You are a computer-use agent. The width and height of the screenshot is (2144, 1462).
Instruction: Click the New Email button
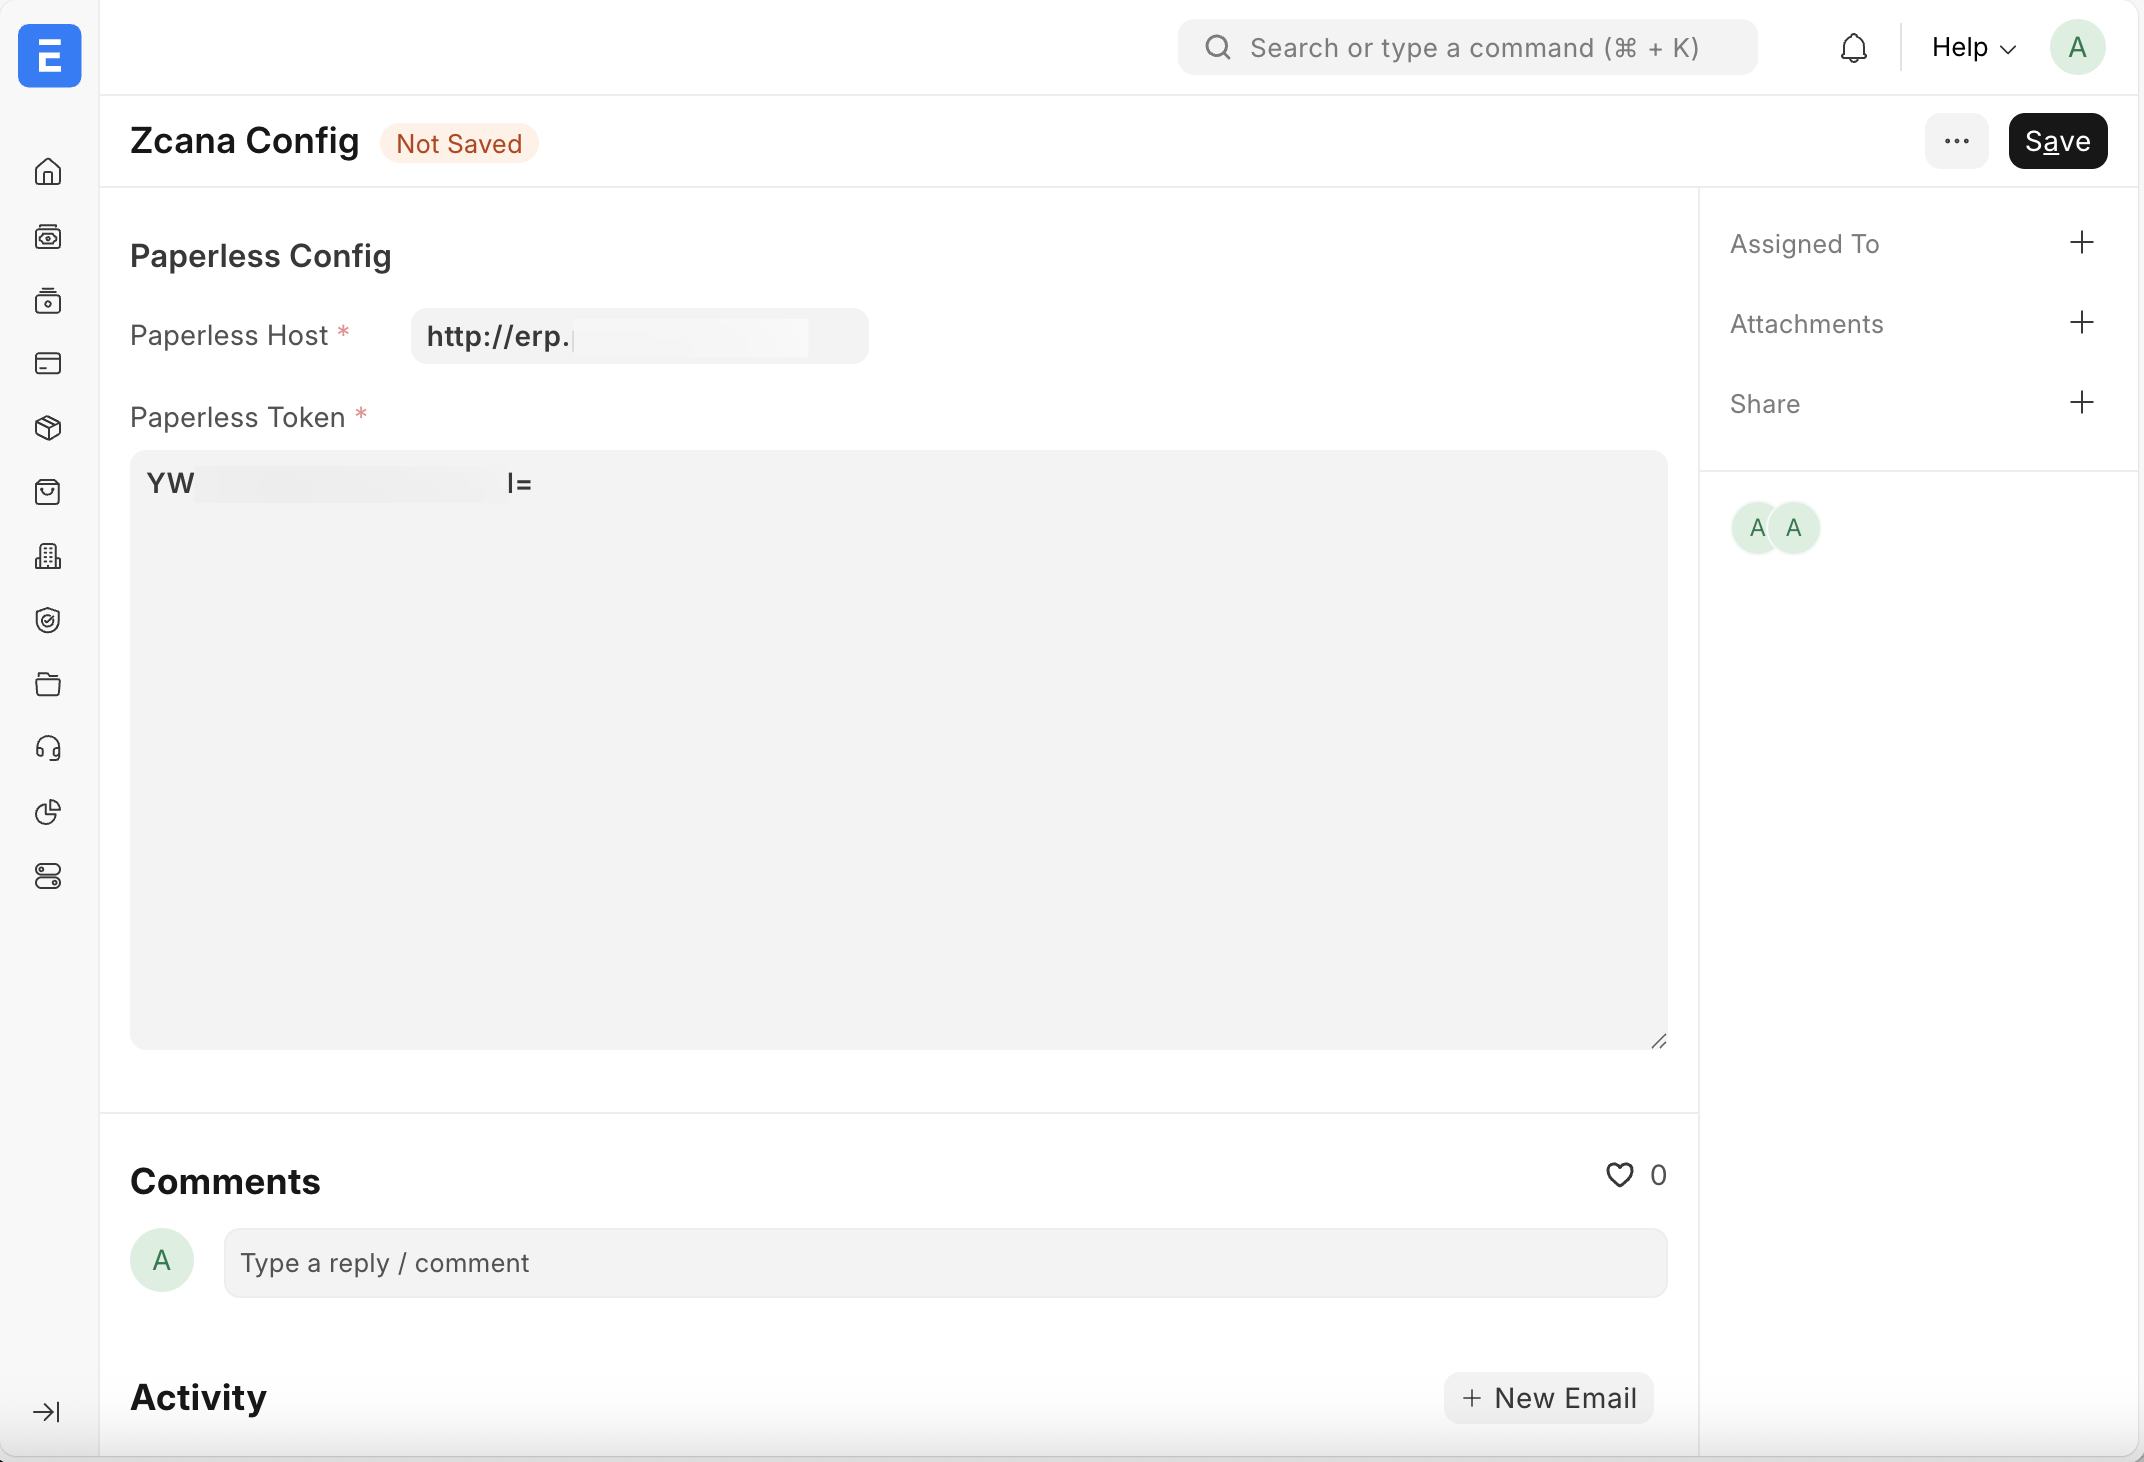[x=1548, y=1398]
